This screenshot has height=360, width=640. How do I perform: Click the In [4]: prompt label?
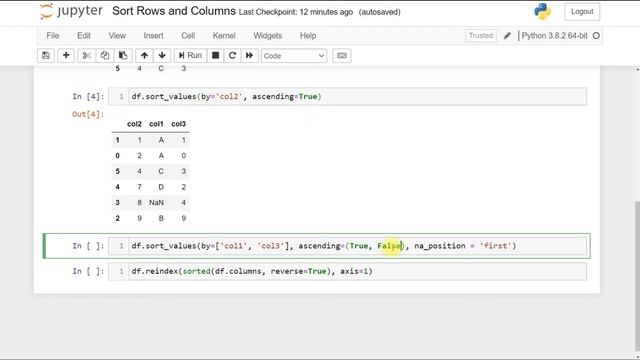[88, 97]
